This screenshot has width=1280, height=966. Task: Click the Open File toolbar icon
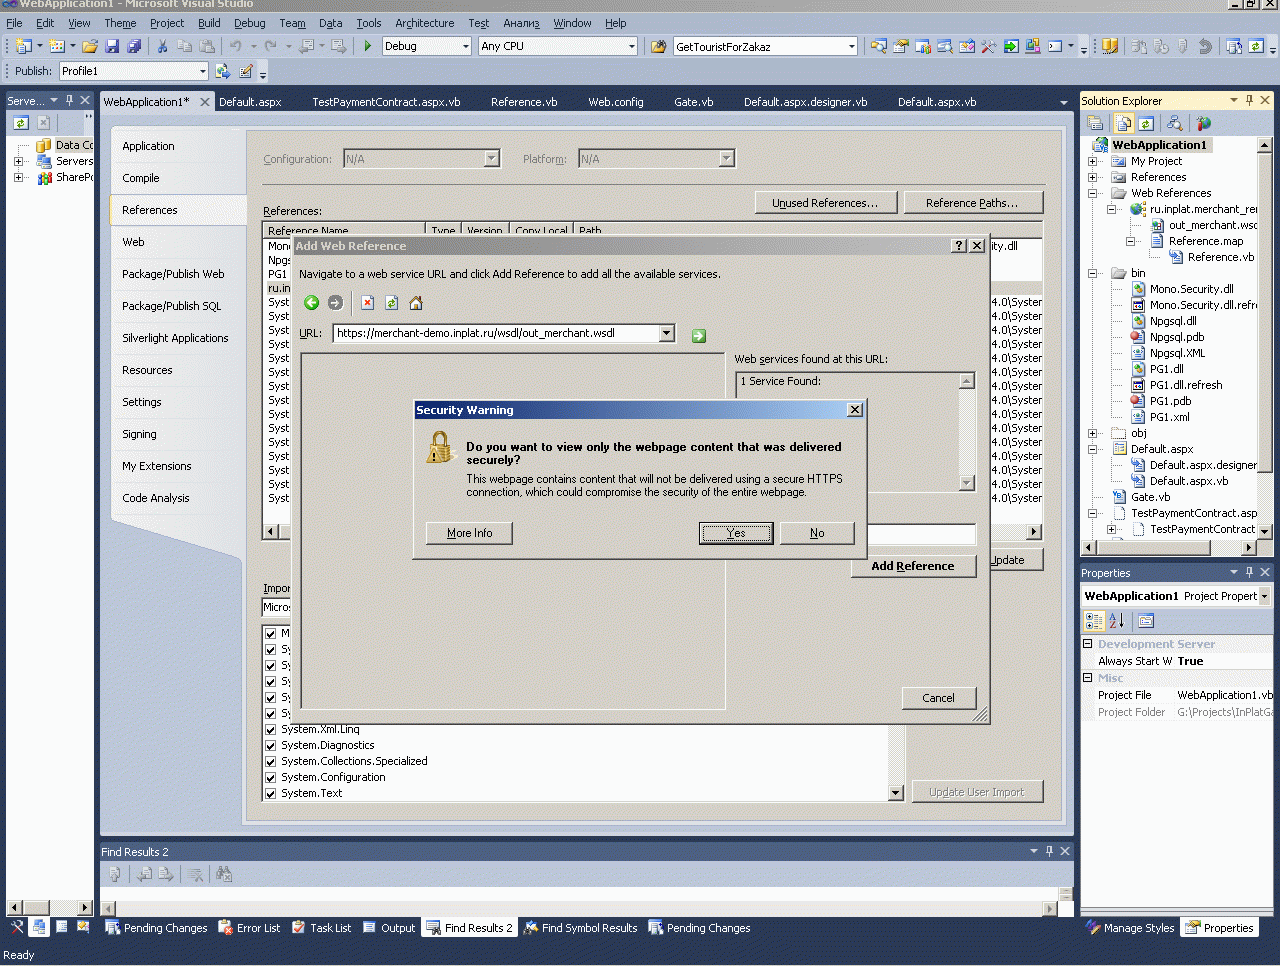[x=90, y=46]
